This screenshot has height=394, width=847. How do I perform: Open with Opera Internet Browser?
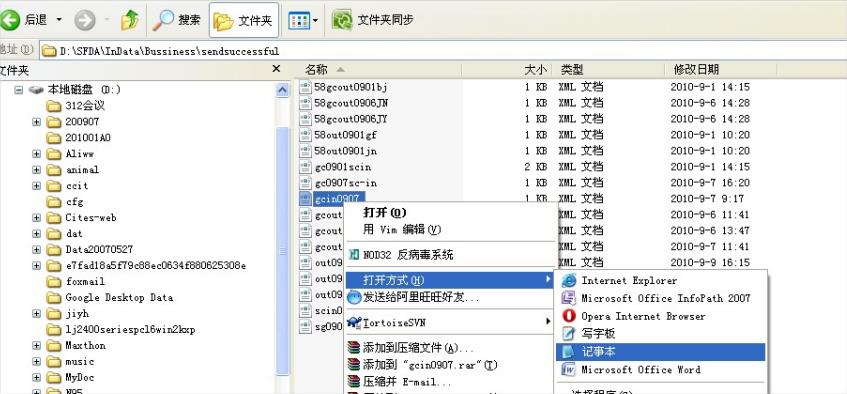[661, 316]
